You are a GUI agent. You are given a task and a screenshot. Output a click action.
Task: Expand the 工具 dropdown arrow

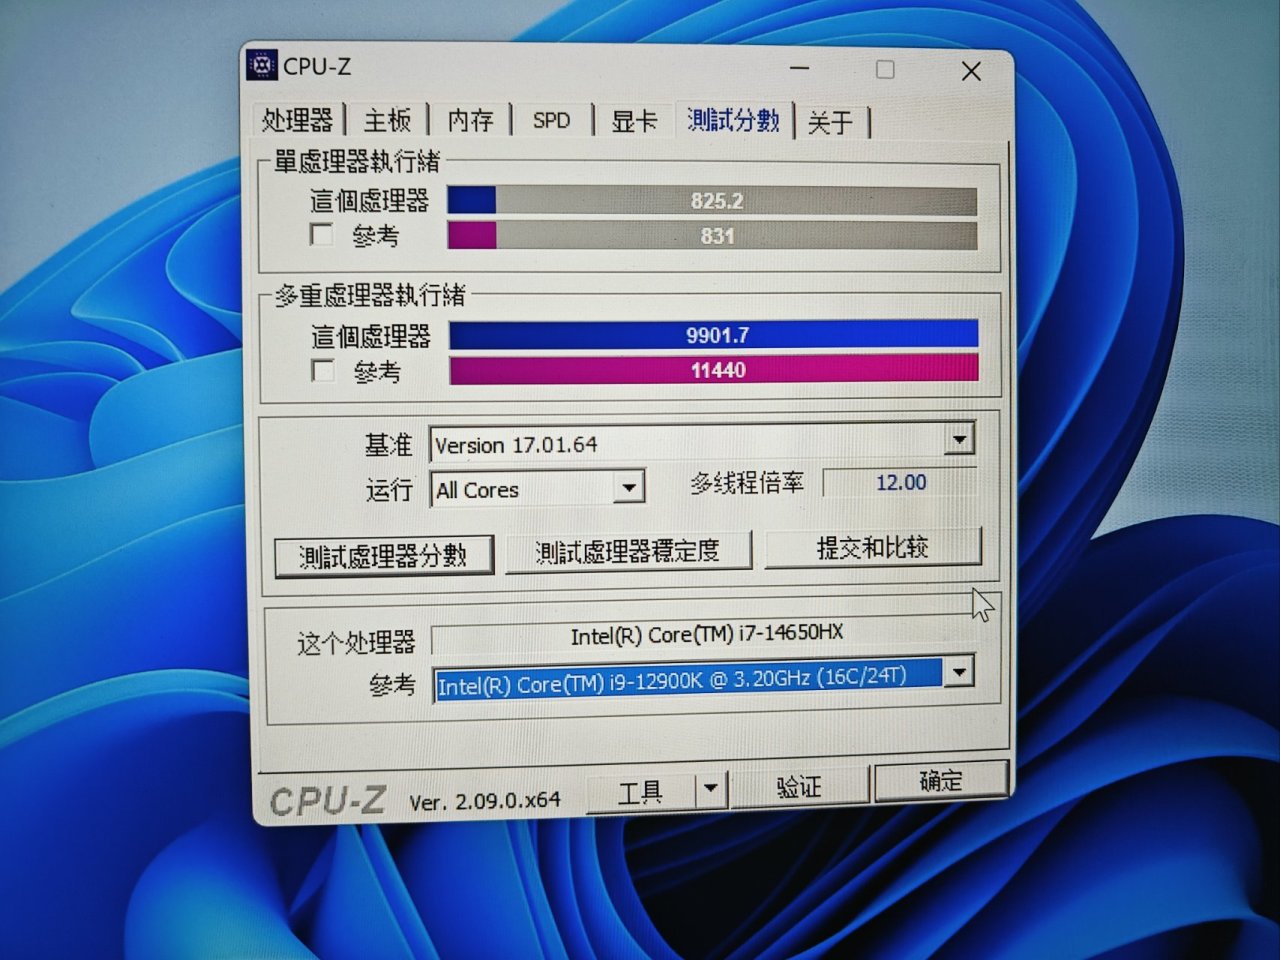click(x=710, y=789)
